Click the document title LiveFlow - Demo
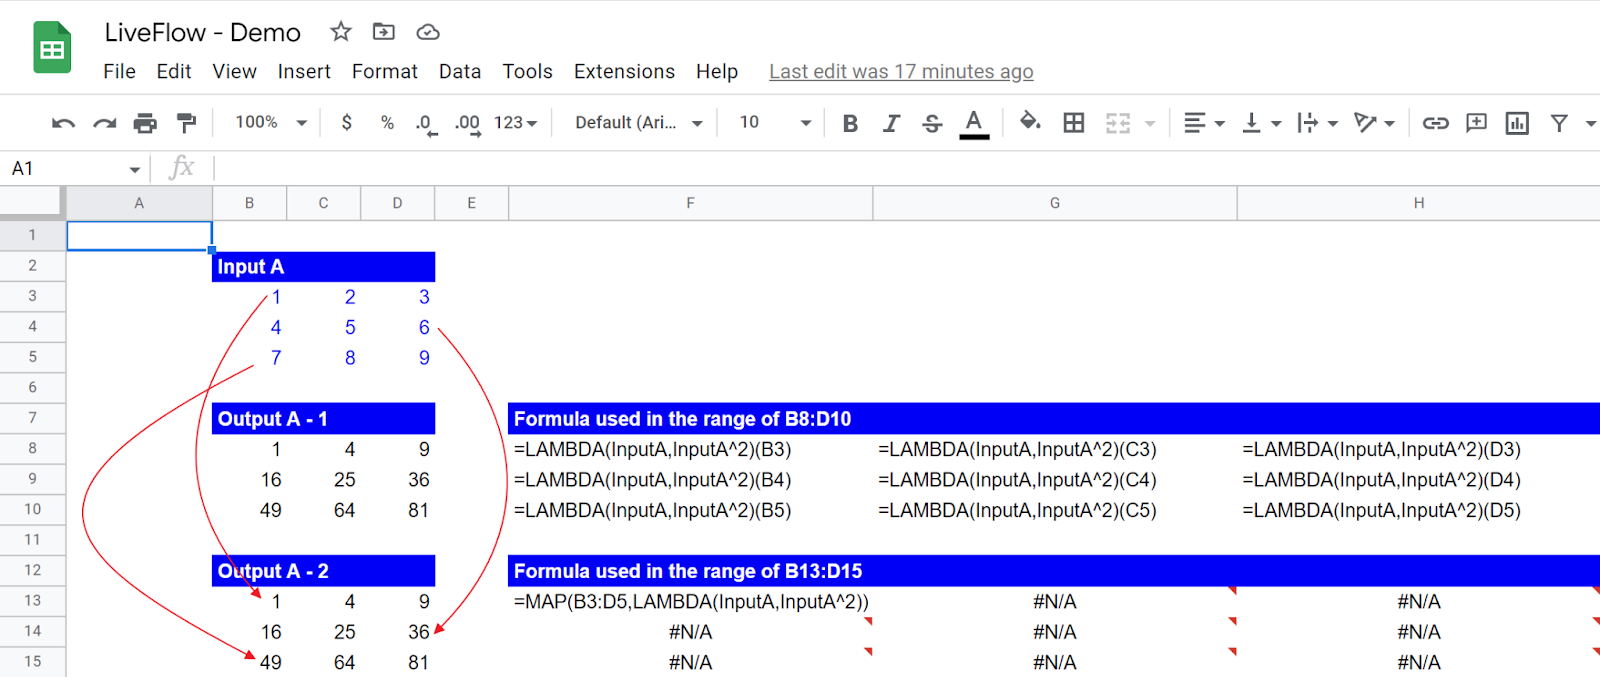This screenshot has height=677, width=1600. point(203,32)
